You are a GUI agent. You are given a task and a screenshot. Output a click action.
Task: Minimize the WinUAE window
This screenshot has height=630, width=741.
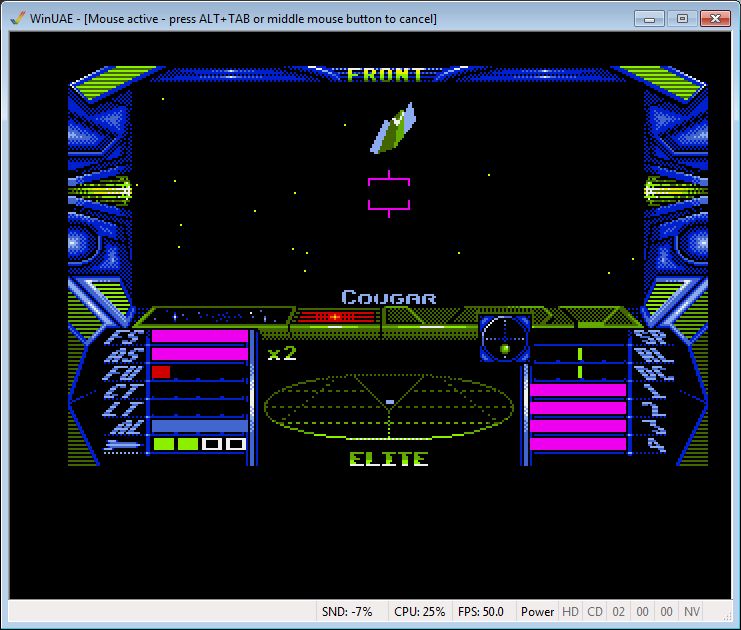(649, 19)
